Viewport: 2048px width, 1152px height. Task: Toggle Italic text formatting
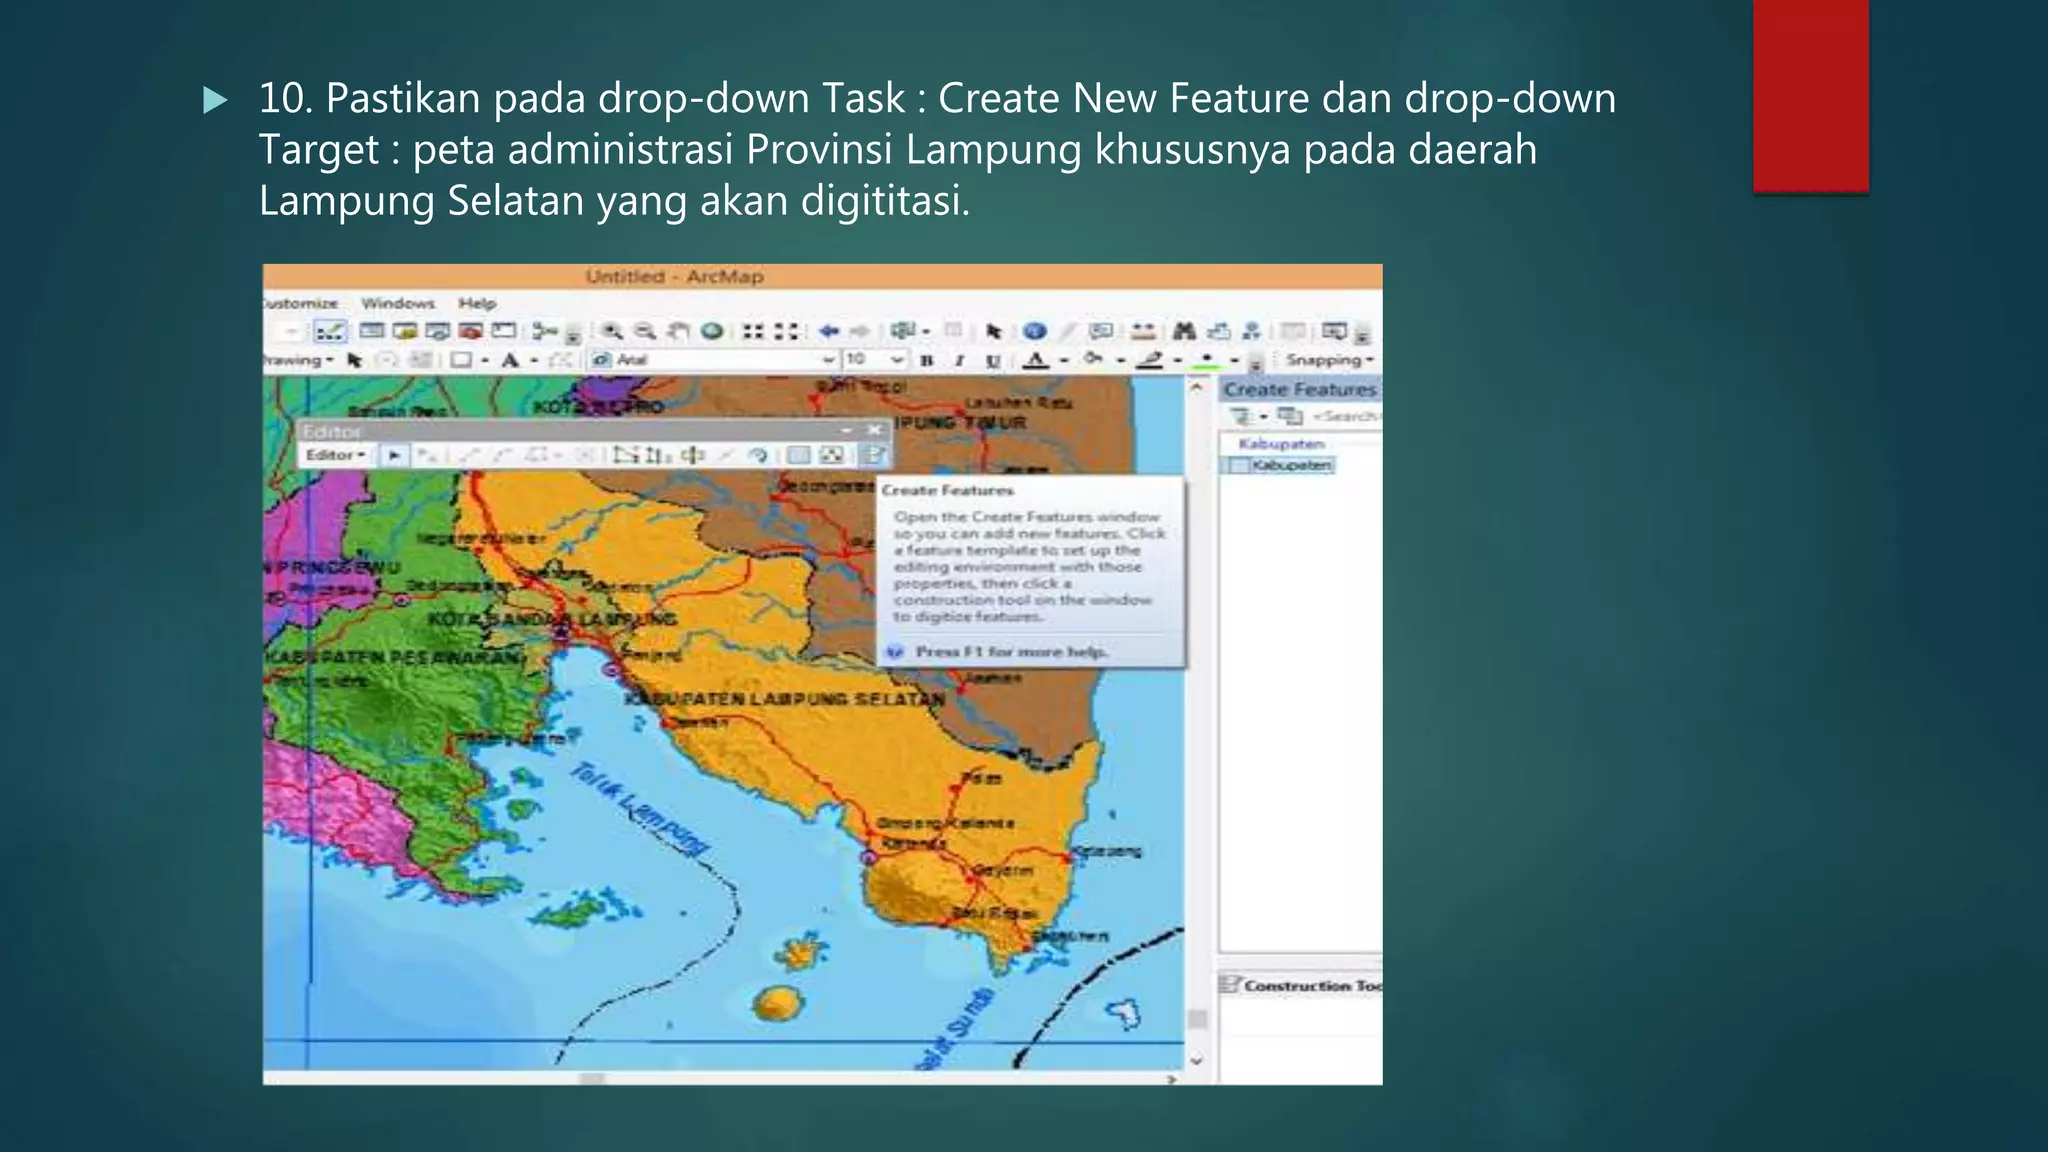tap(960, 360)
